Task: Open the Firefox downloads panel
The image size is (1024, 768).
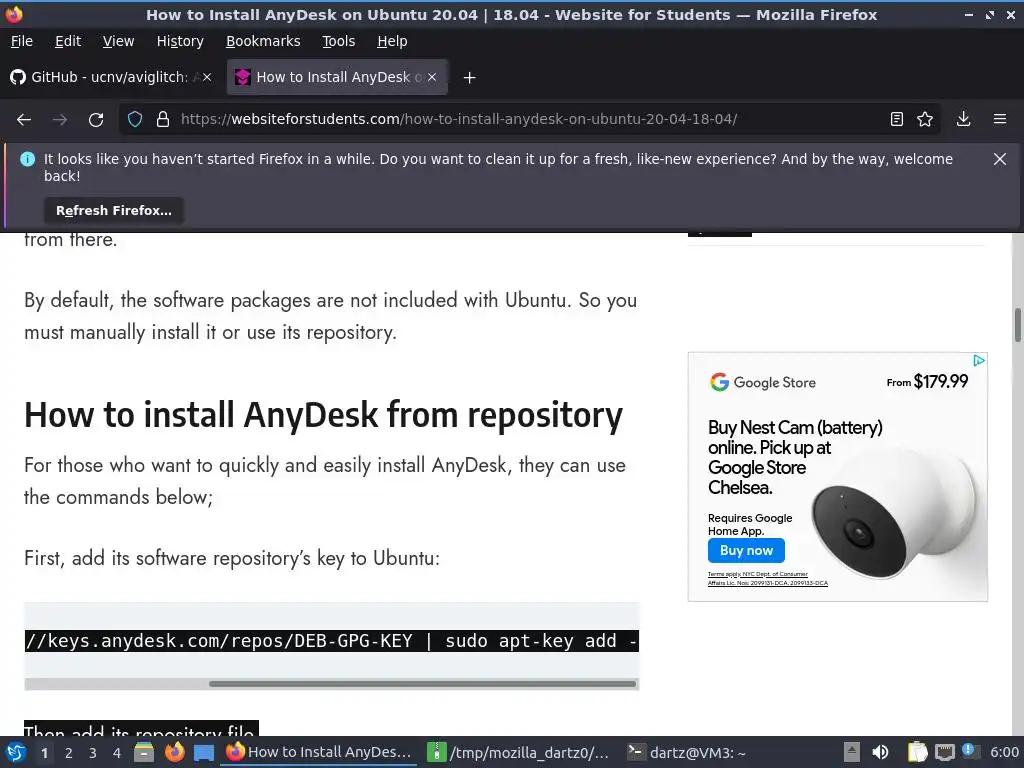Action: click(963, 120)
